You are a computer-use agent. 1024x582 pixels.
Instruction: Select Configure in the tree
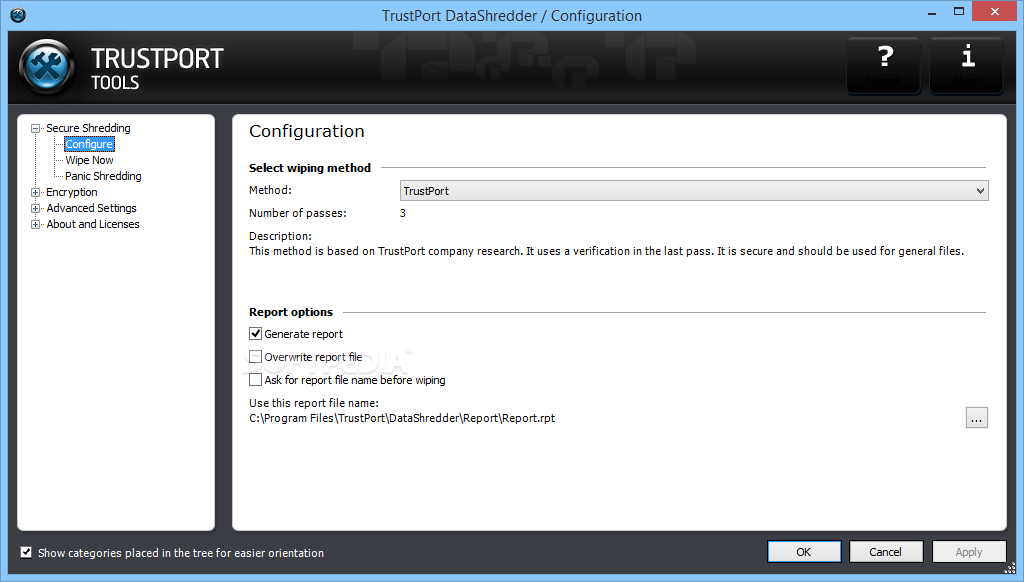tap(89, 144)
